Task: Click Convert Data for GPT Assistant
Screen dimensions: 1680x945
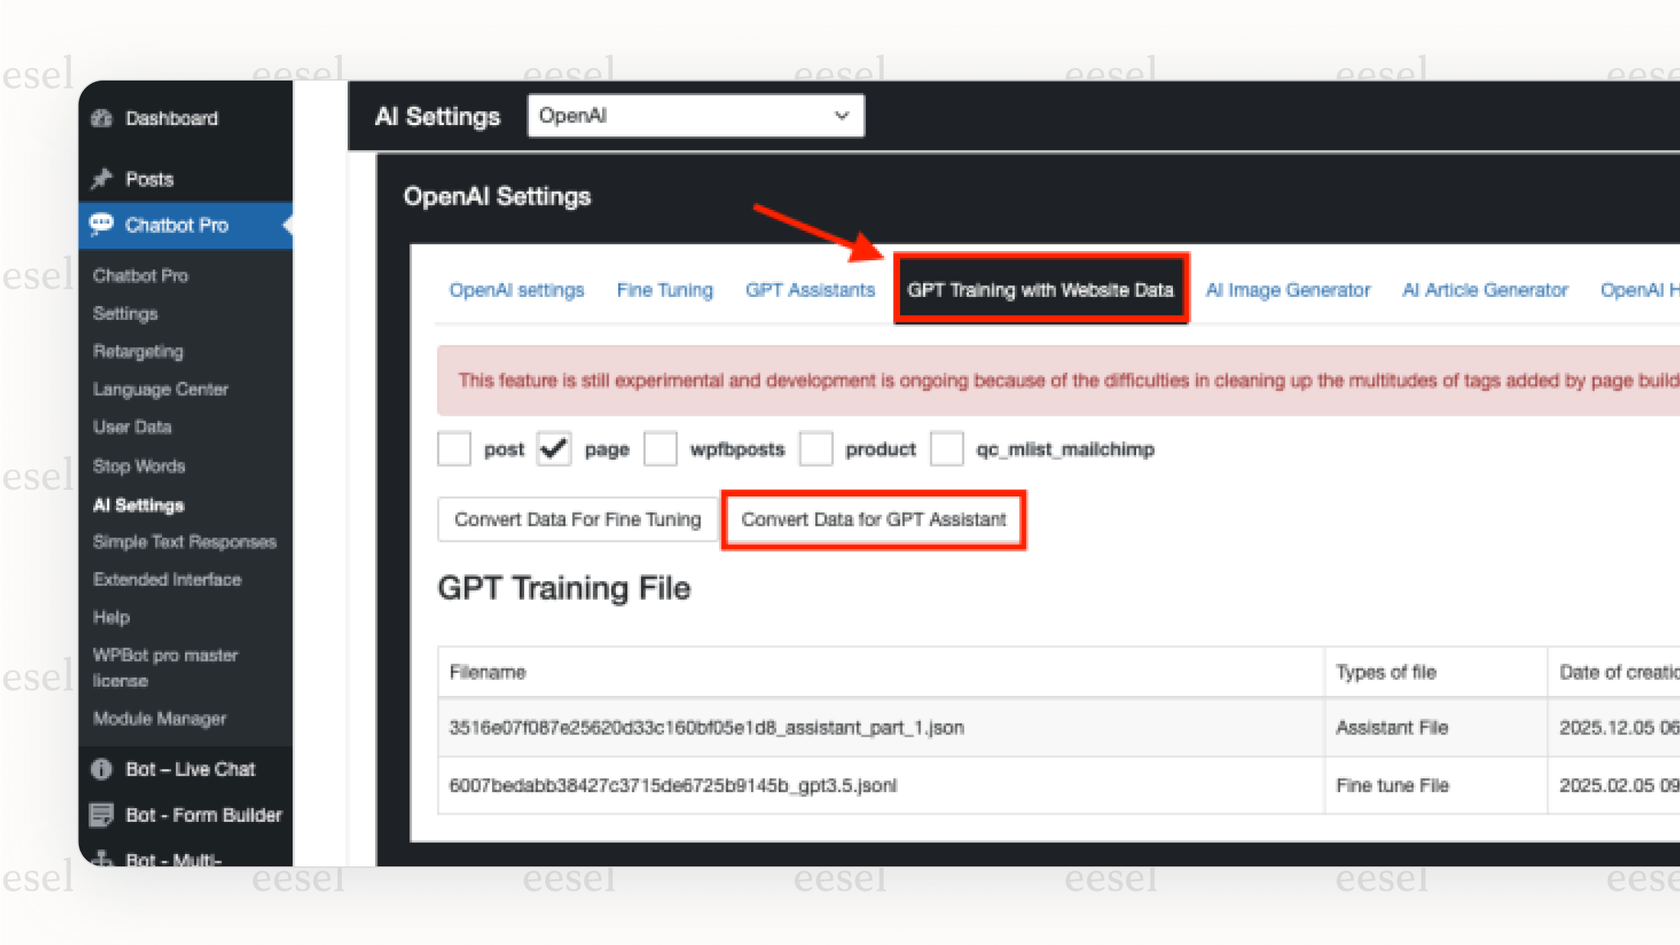Action: tap(873, 519)
